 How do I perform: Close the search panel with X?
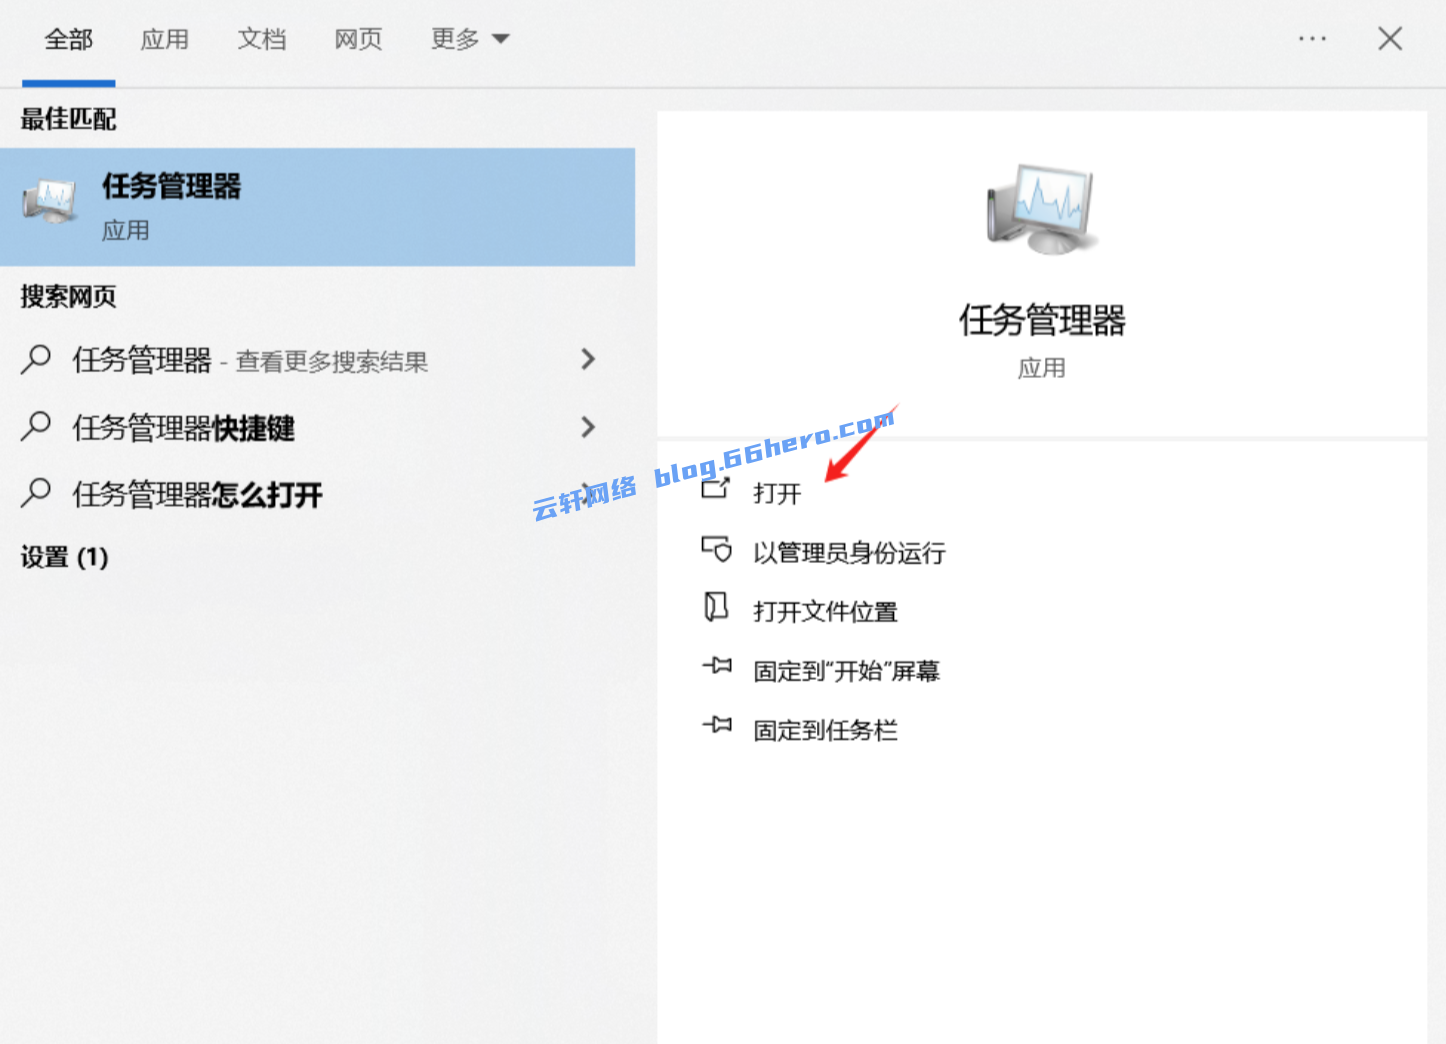click(x=1390, y=39)
